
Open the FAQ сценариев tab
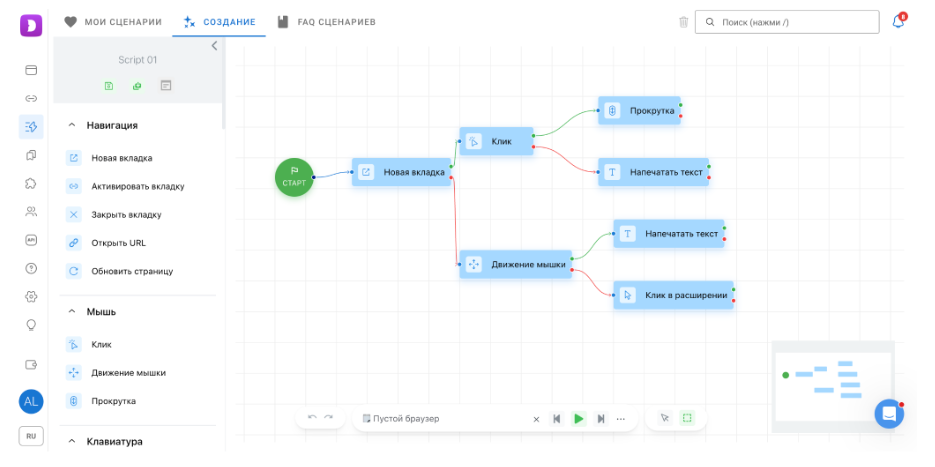tap(327, 22)
